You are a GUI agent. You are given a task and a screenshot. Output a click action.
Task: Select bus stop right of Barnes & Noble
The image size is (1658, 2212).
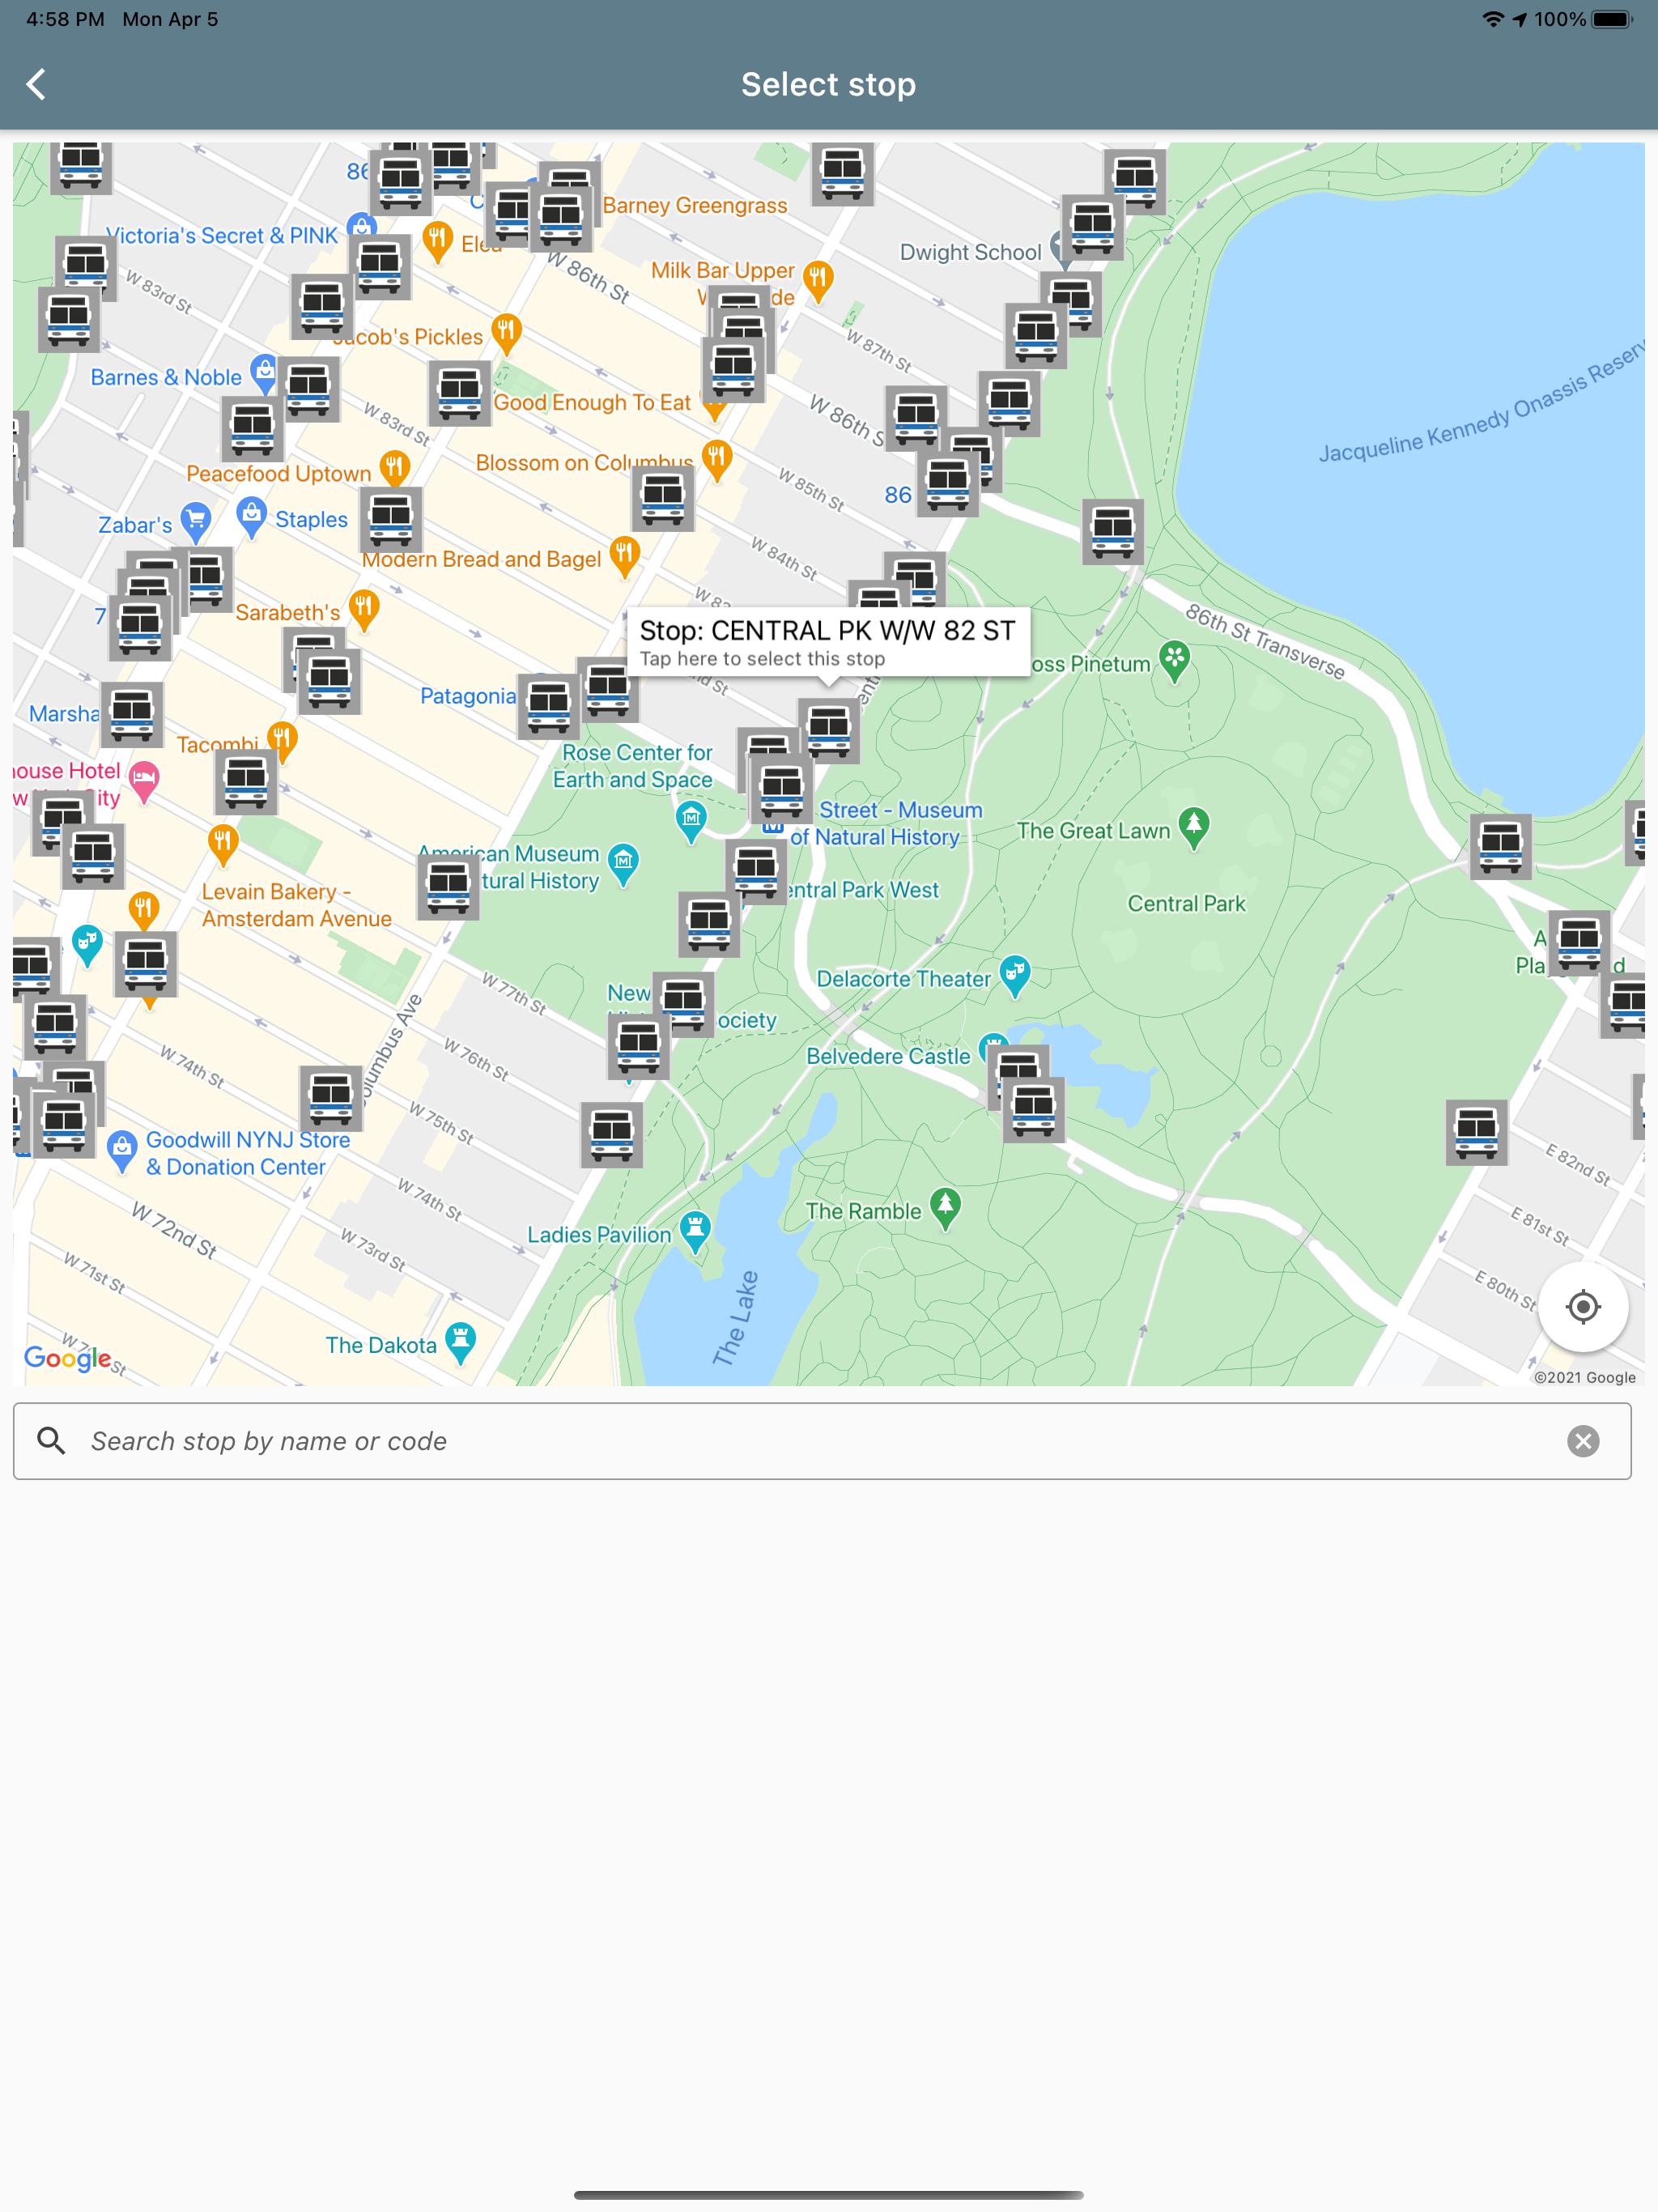click(x=309, y=389)
